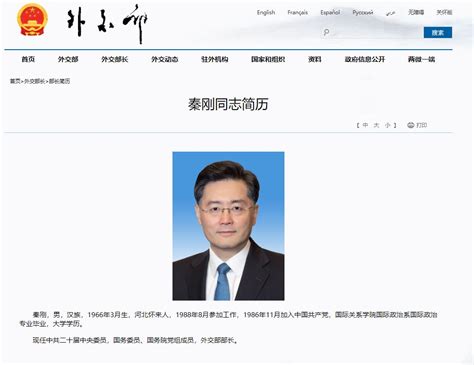The width and height of the screenshot is (474, 365).
Task: Open the 国家和组织 navigation menu item
Action: (268, 59)
